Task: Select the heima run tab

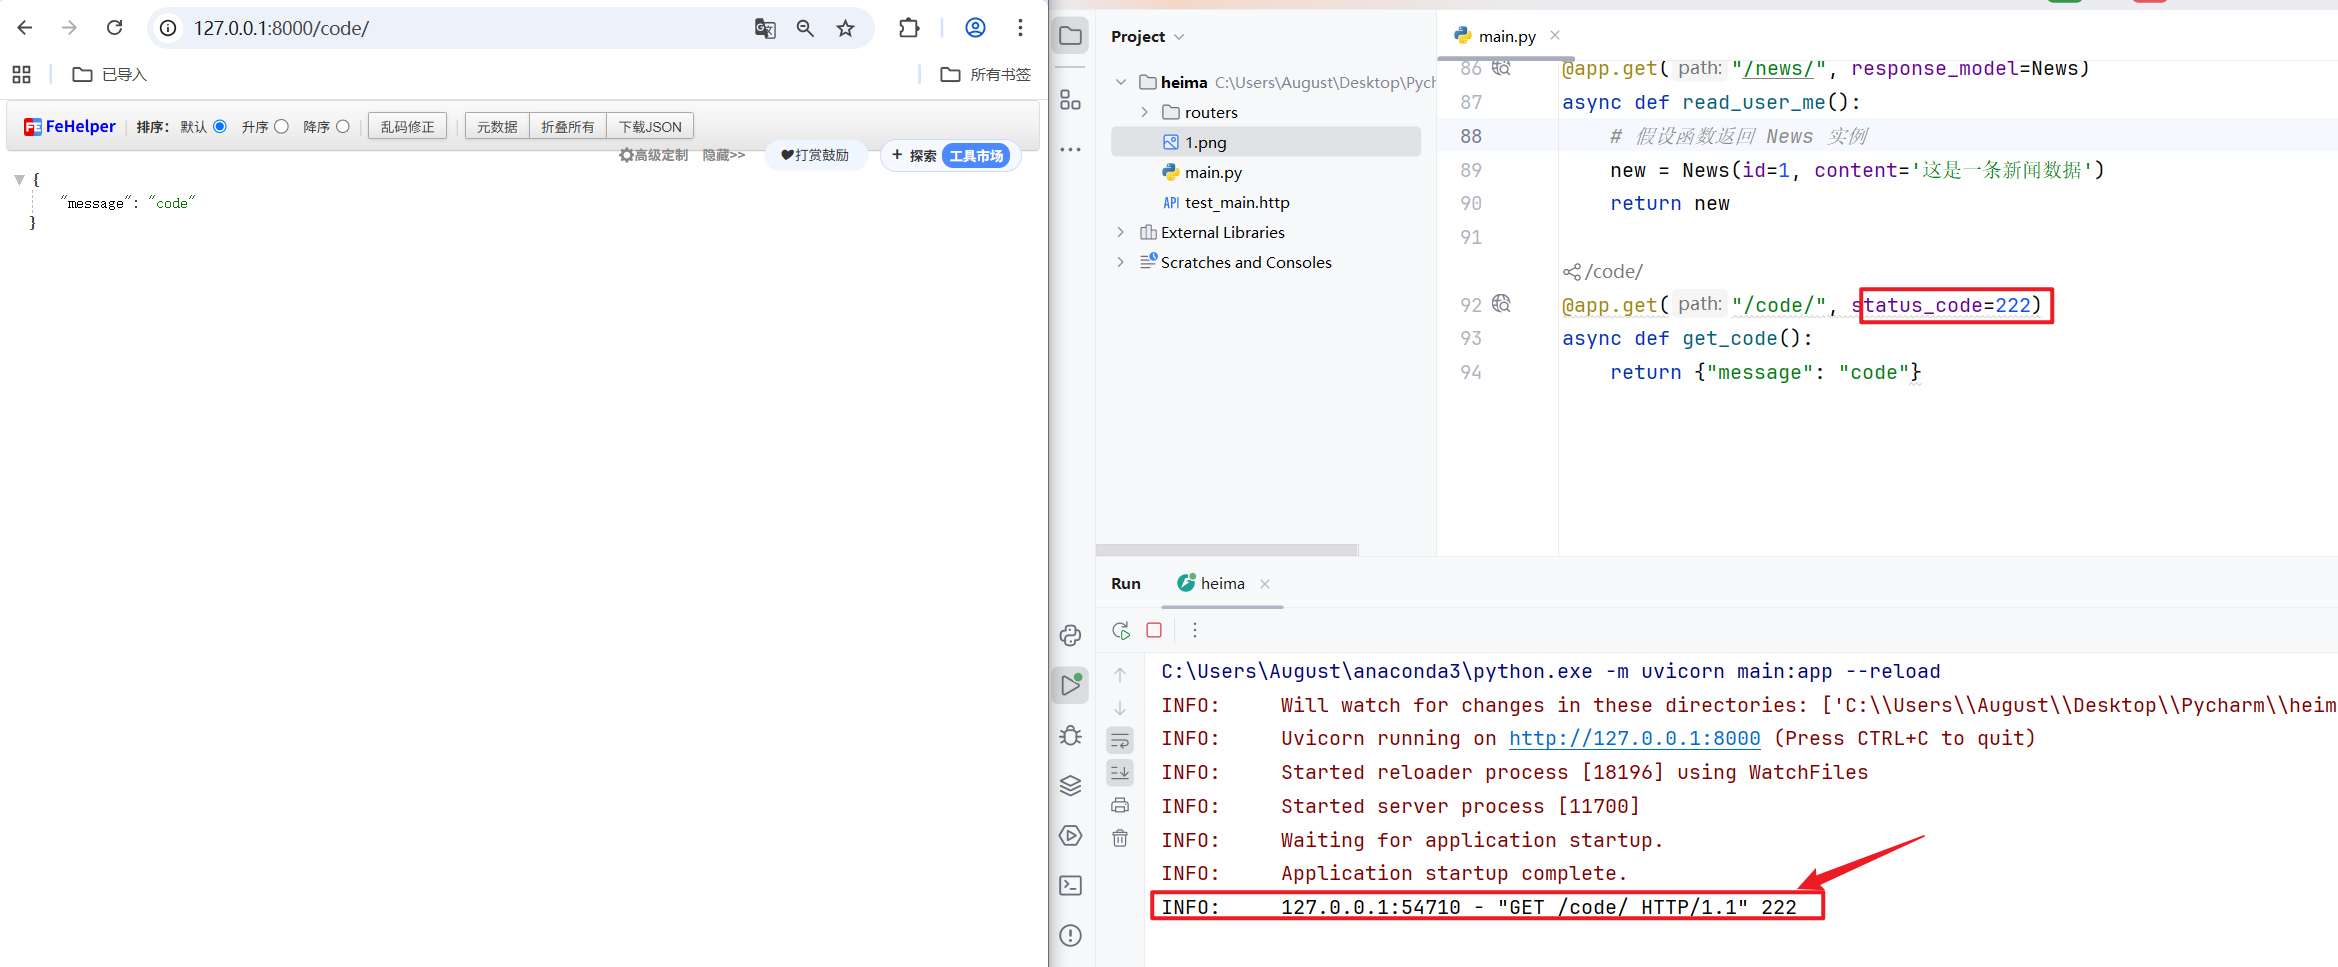Action: (x=1221, y=584)
